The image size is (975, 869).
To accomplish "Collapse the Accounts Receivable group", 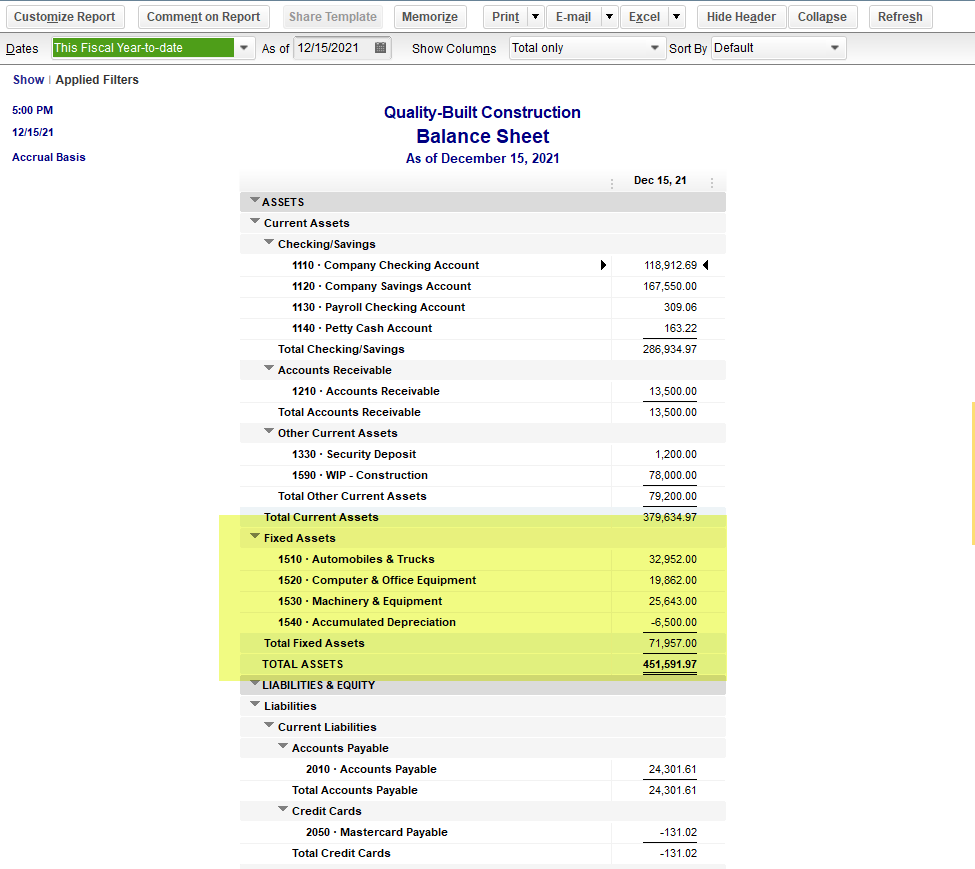I will tap(269, 368).
